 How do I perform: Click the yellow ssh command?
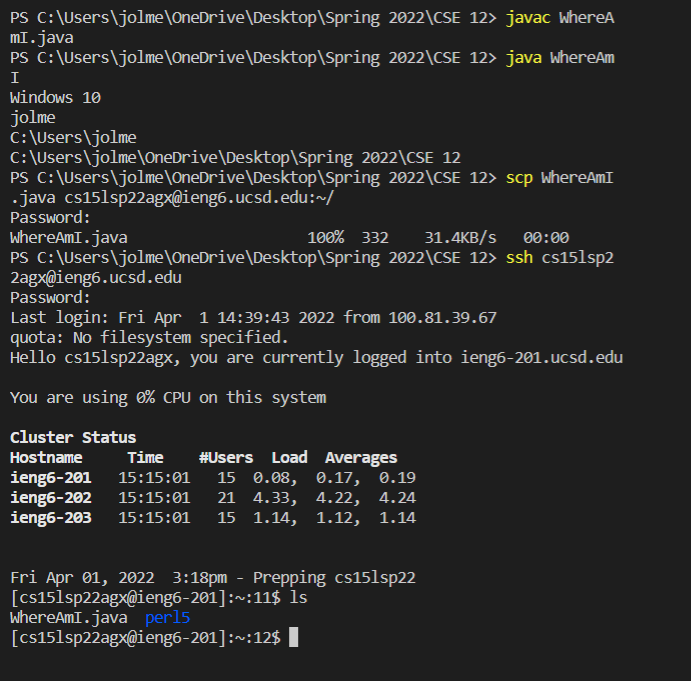(519, 257)
